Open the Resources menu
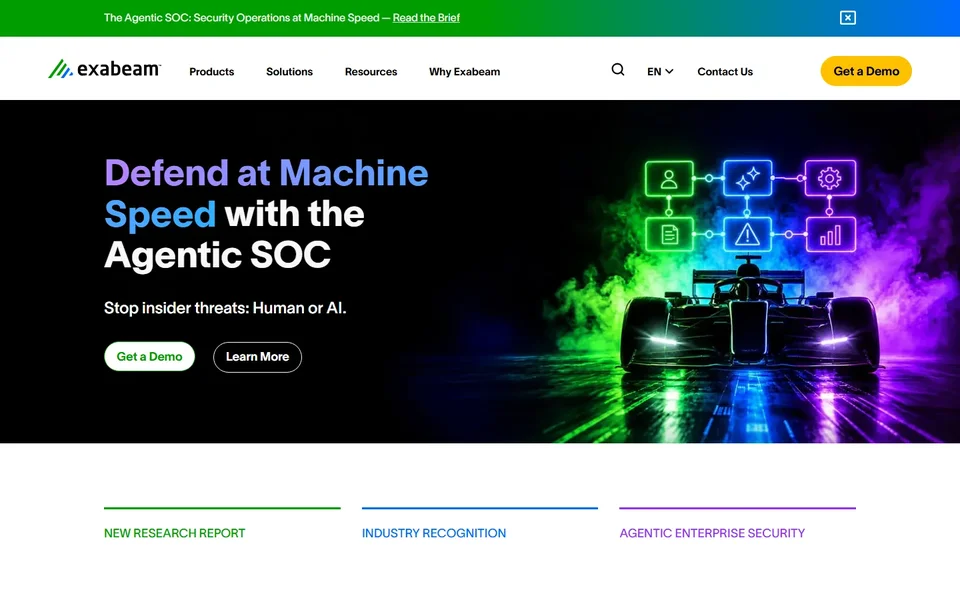Screen dimensions: 960x600 click(370, 72)
